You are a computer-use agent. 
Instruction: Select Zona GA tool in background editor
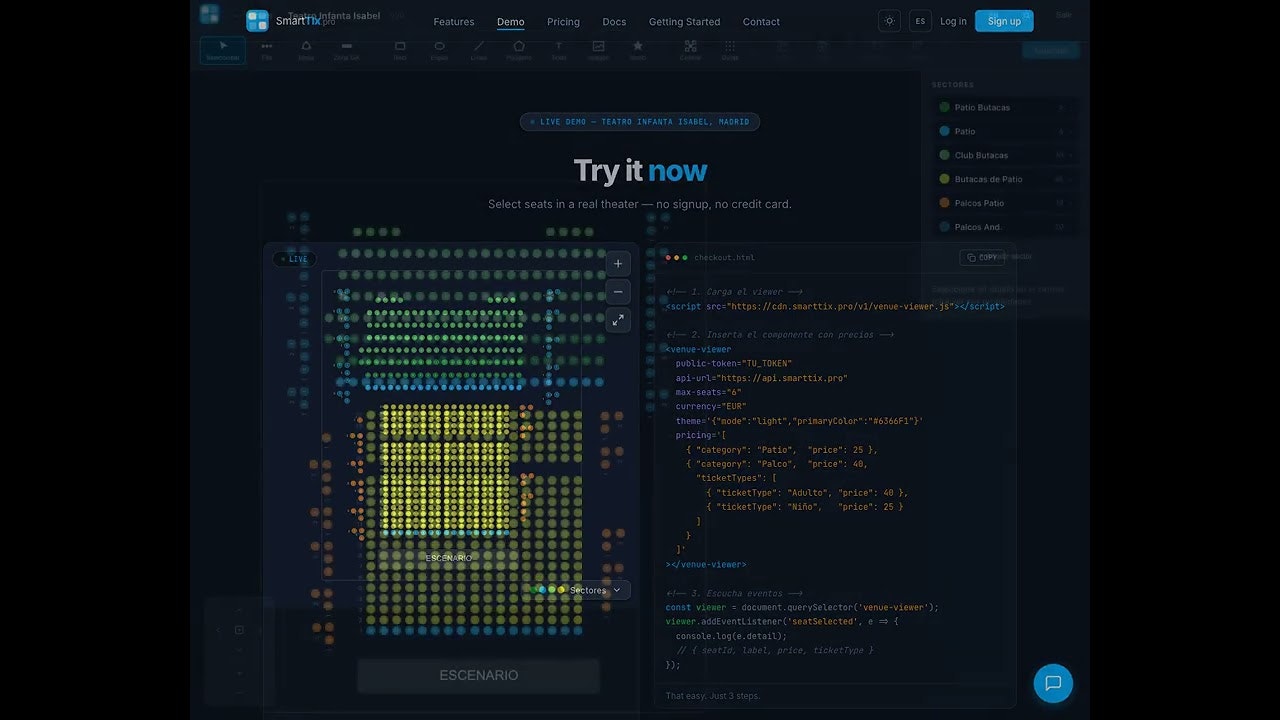tap(347, 50)
